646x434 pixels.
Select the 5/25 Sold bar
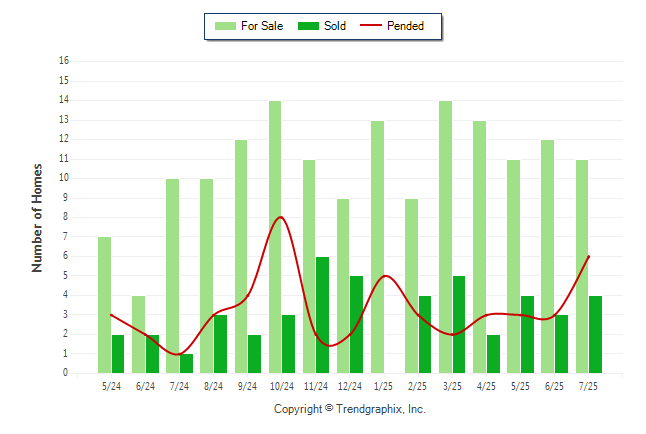[x=528, y=334]
